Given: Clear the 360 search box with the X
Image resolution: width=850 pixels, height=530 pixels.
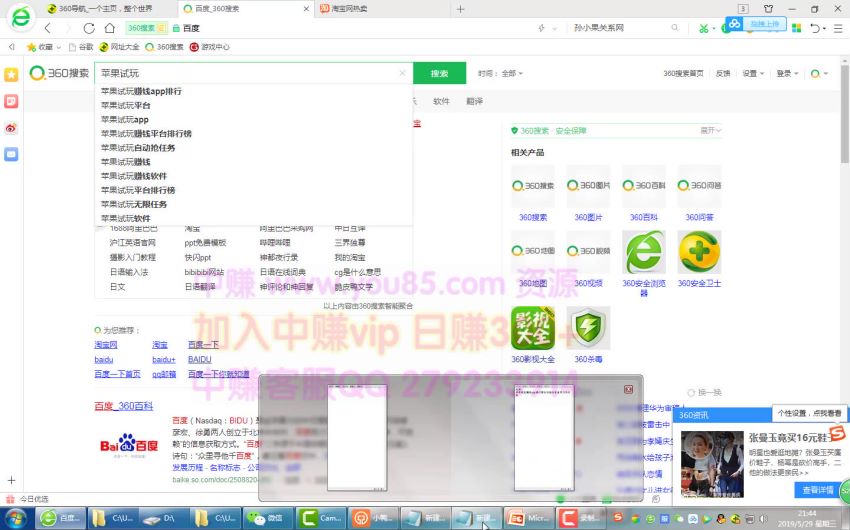Looking at the screenshot, I should [x=402, y=73].
